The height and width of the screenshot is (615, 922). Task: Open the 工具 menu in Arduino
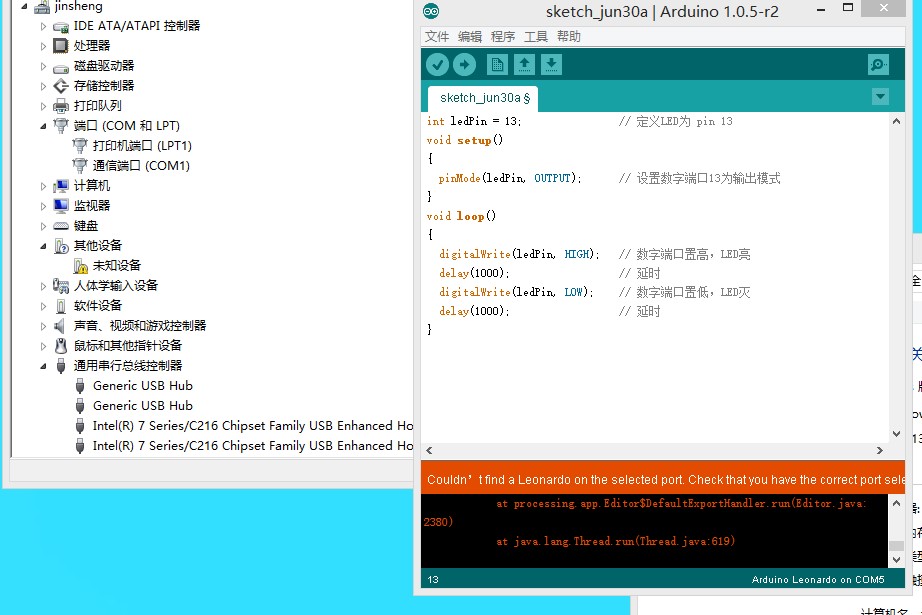point(536,36)
